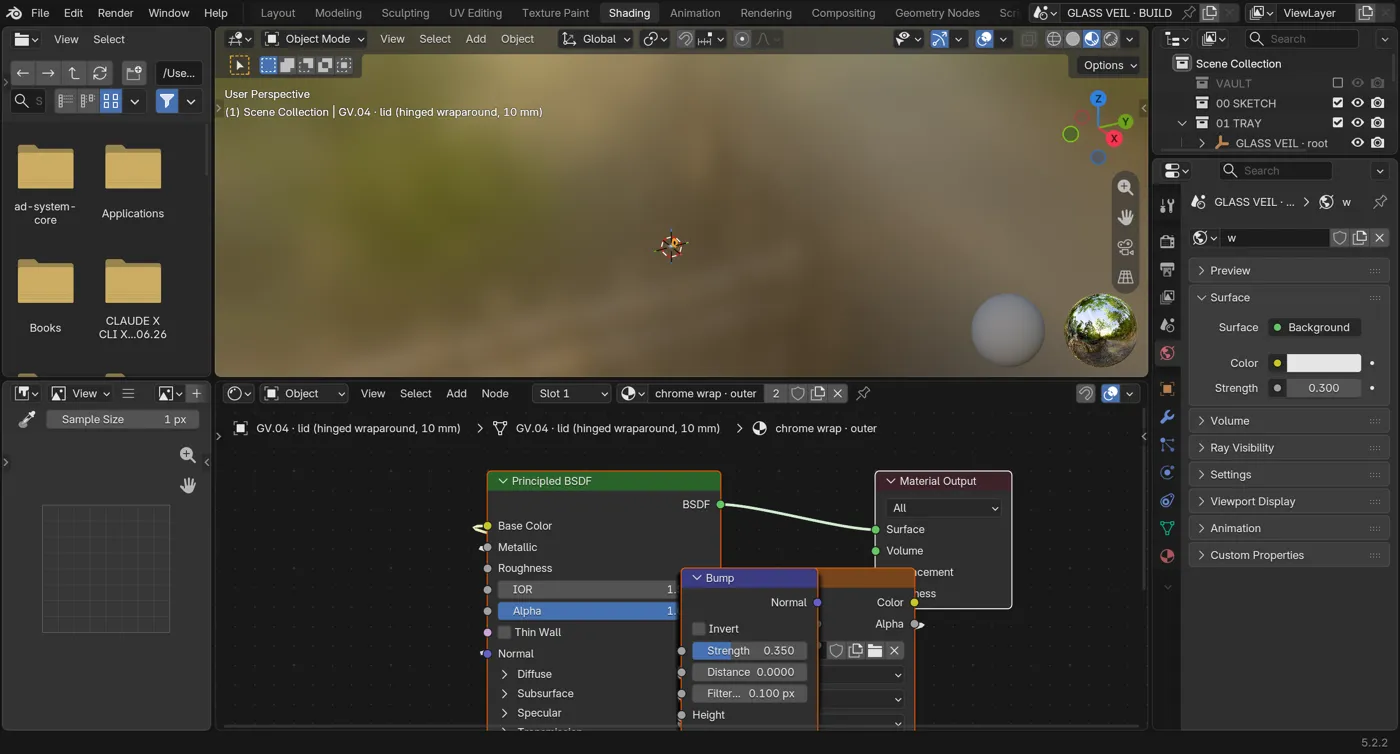Open the Modifiers wrench tab
The image size is (1400, 754).
click(1167, 416)
